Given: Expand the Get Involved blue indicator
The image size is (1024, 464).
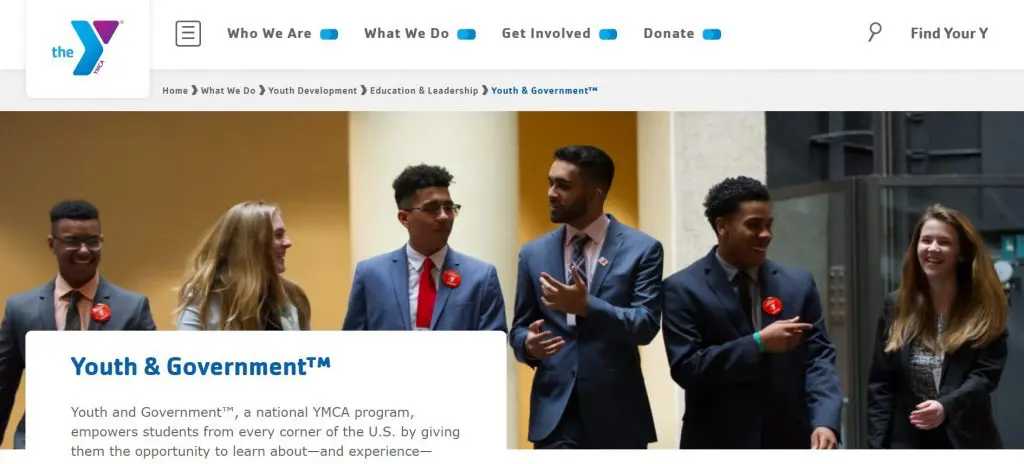Looking at the screenshot, I should [608, 35].
